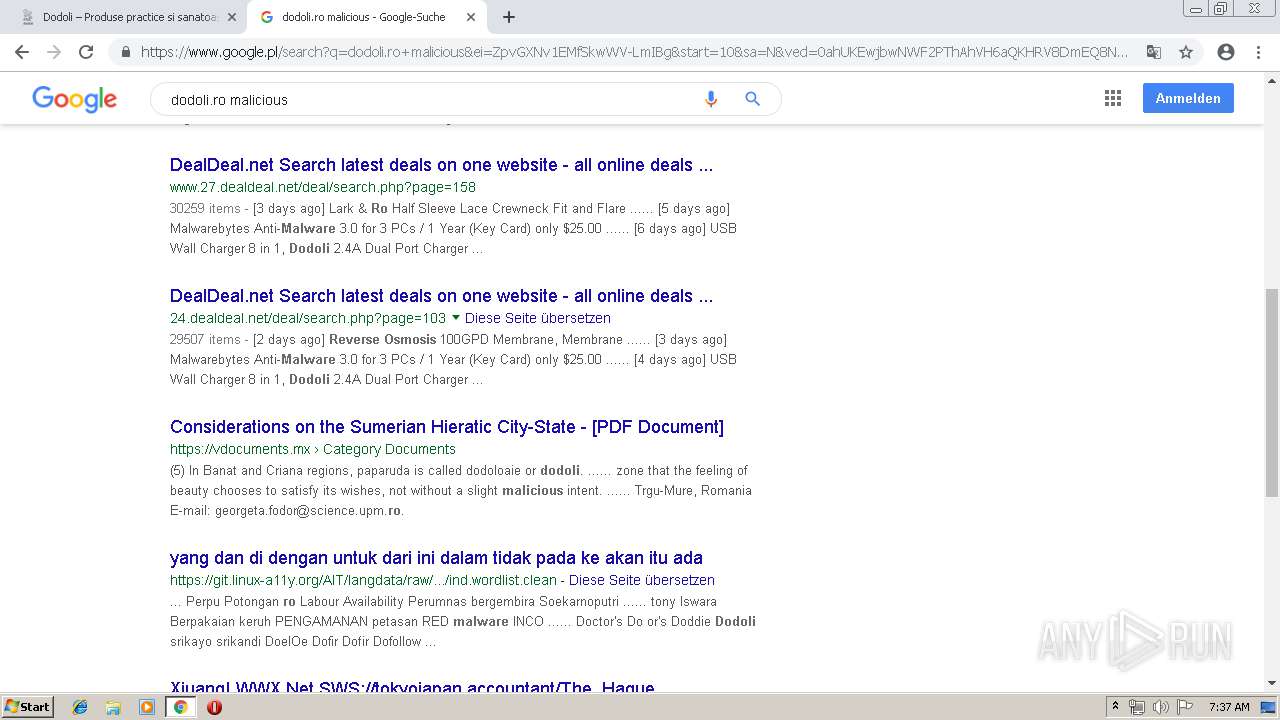Open the volume speaker tray icon
The image size is (1280, 720).
coord(1160,707)
